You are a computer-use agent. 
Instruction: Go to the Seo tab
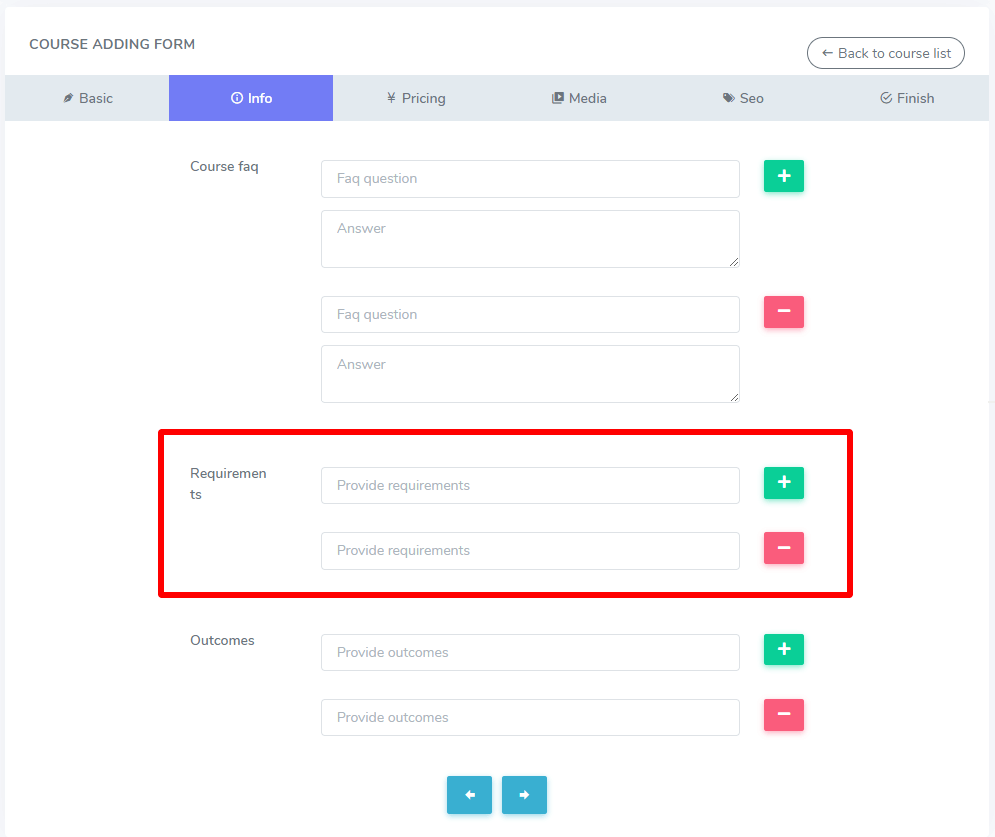(743, 98)
